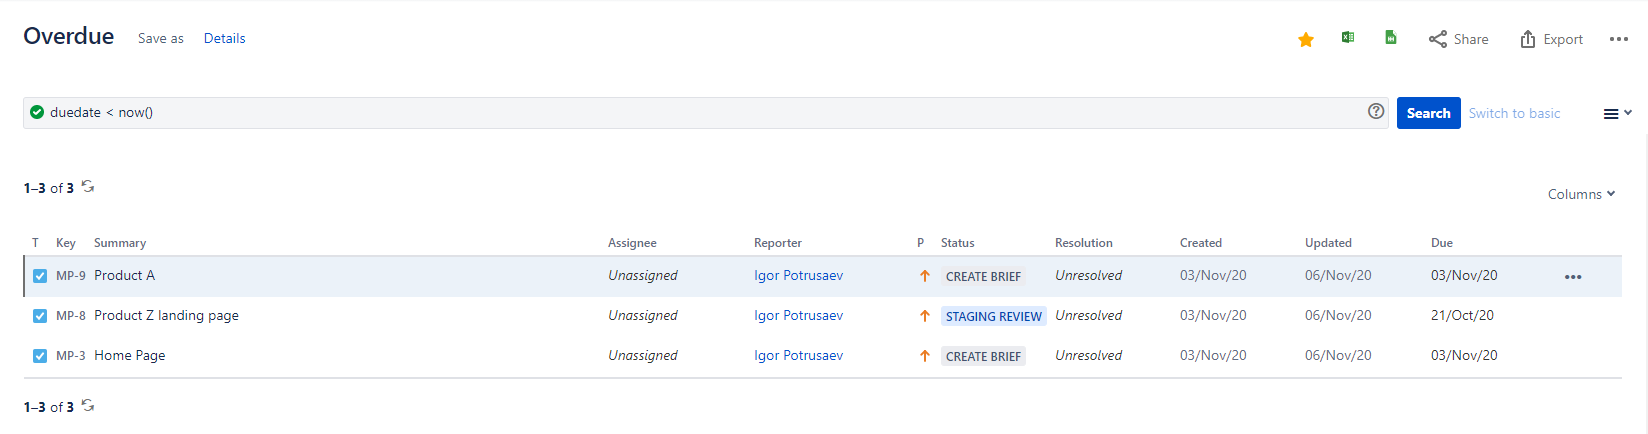
Task: Open the more actions ellipsis in the header
Action: 1618,39
